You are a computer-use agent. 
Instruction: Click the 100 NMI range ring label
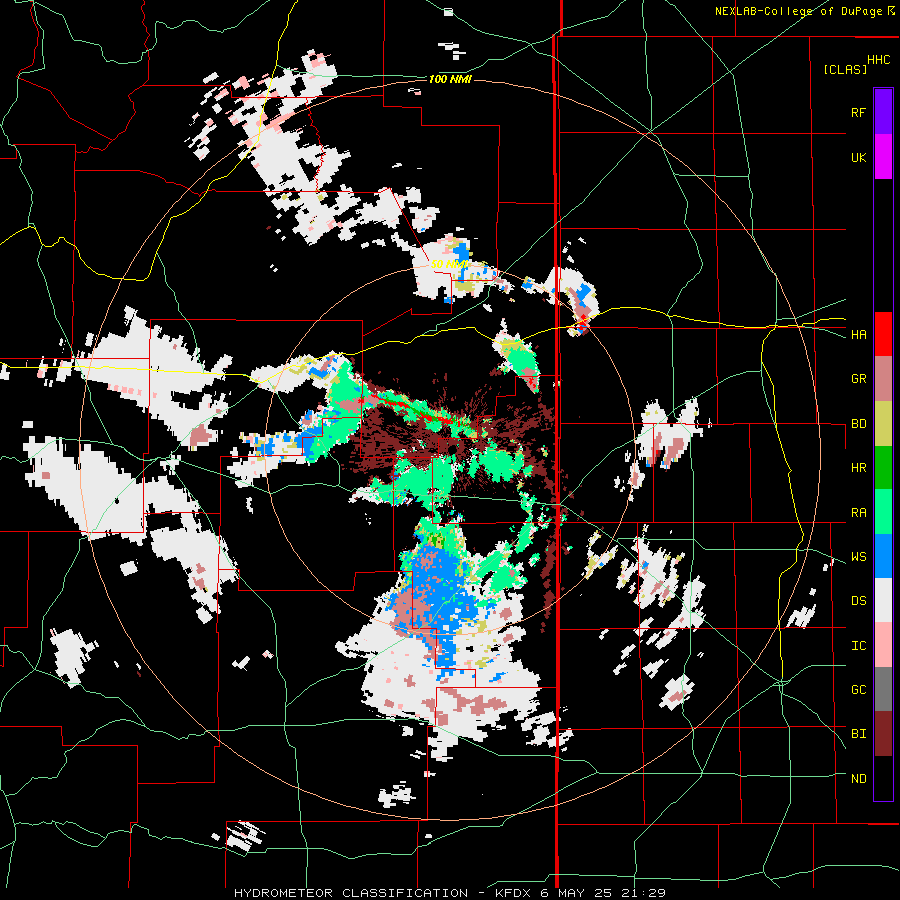(x=450, y=79)
